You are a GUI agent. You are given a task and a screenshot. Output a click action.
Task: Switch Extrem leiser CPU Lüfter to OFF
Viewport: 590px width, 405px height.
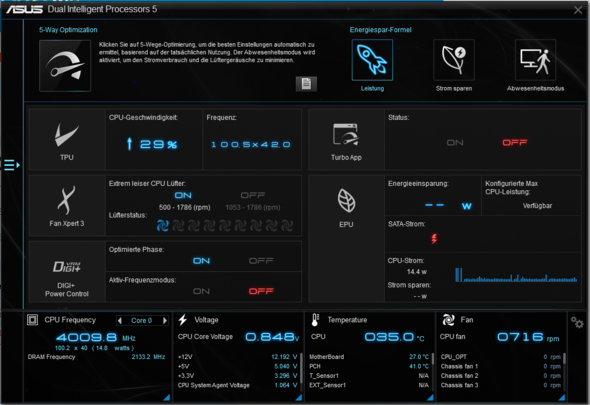click(x=252, y=195)
